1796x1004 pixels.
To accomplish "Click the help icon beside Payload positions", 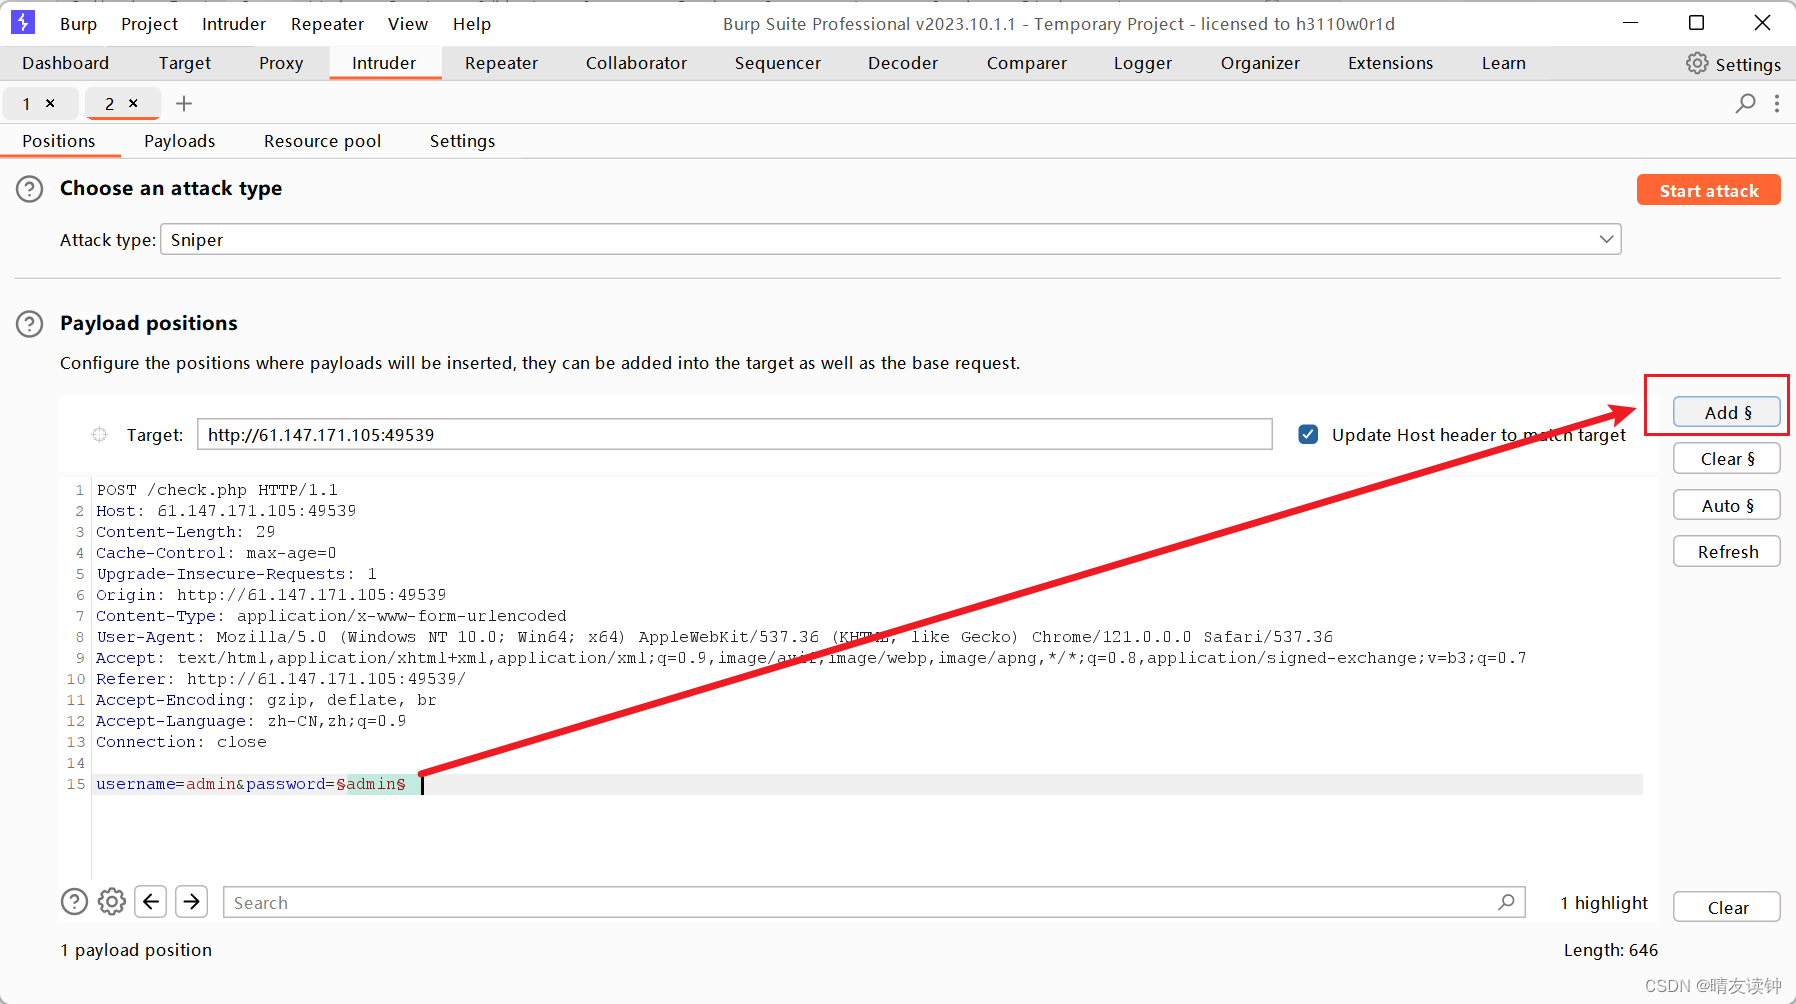I will point(29,324).
